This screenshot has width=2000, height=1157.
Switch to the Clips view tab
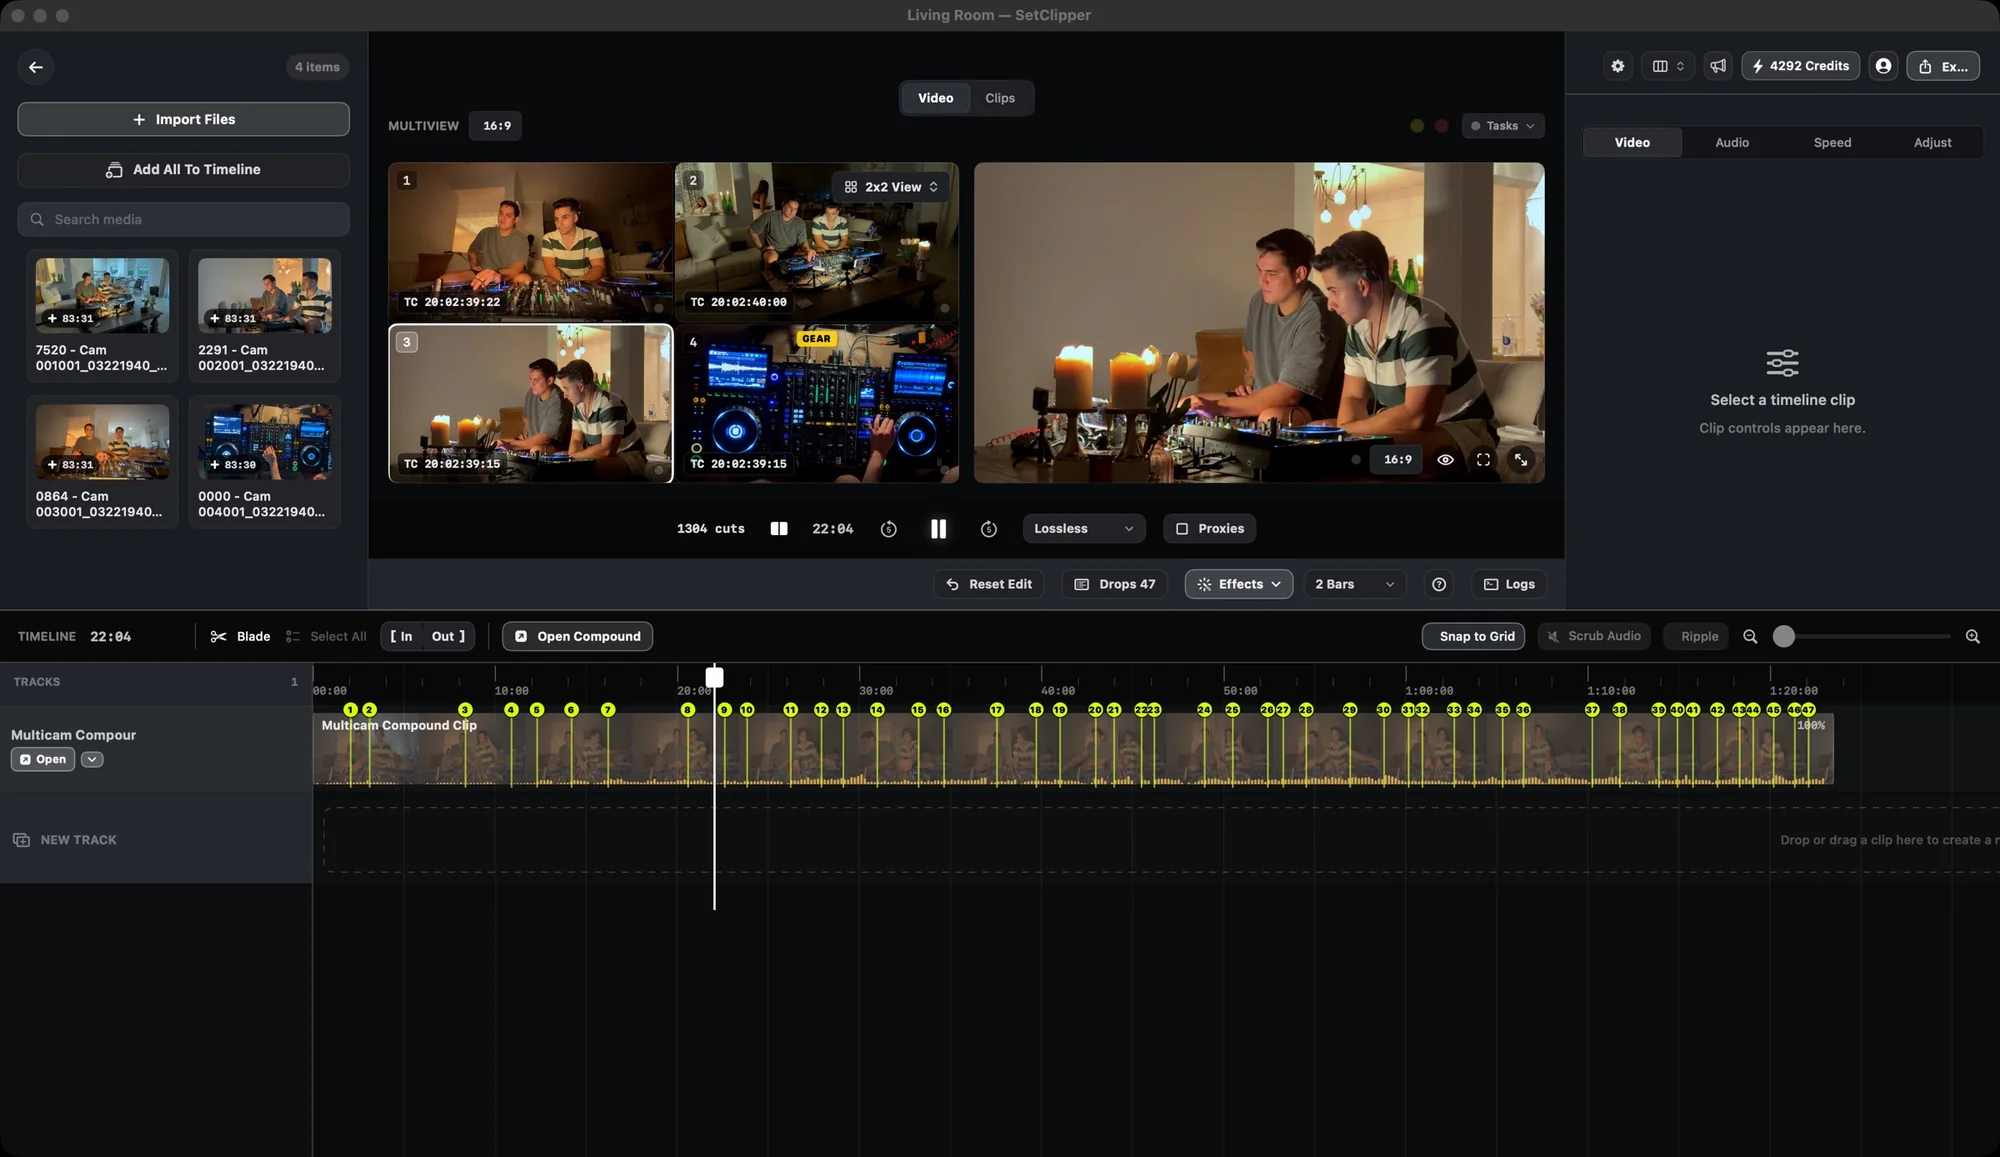[x=999, y=98]
